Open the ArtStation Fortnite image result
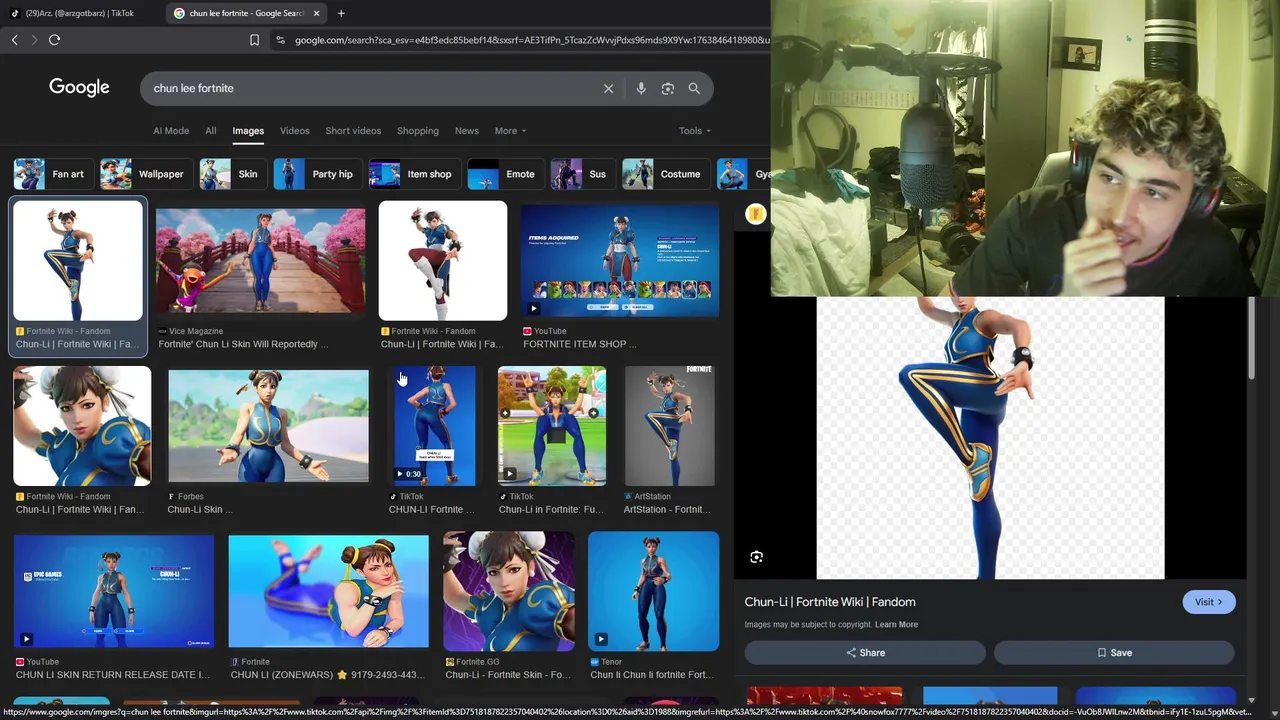Viewport: 1280px width, 720px height. [x=670, y=426]
